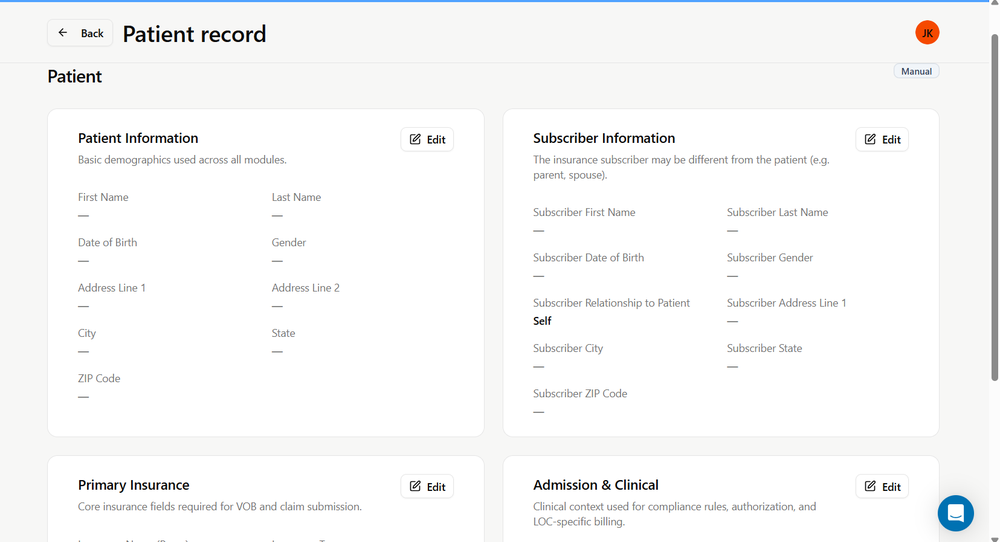
Task: Click the Subscriber Address Line 1 label
Action: click(786, 303)
